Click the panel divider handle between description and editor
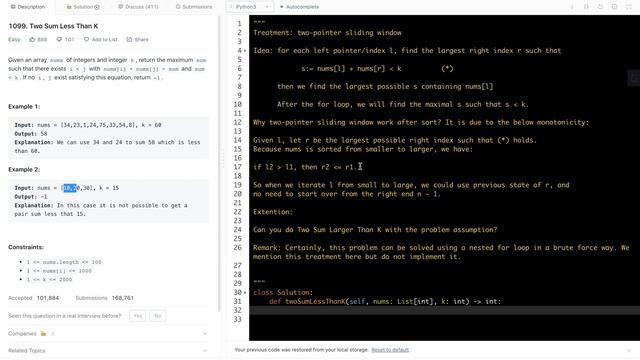Image resolution: width=640 pixels, height=360 pixels. [x=223, y=159]
